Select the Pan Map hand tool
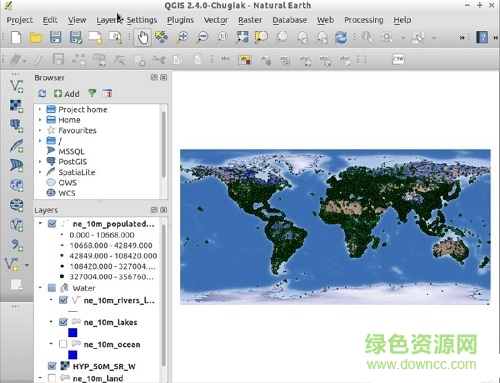 pos(143,37)
